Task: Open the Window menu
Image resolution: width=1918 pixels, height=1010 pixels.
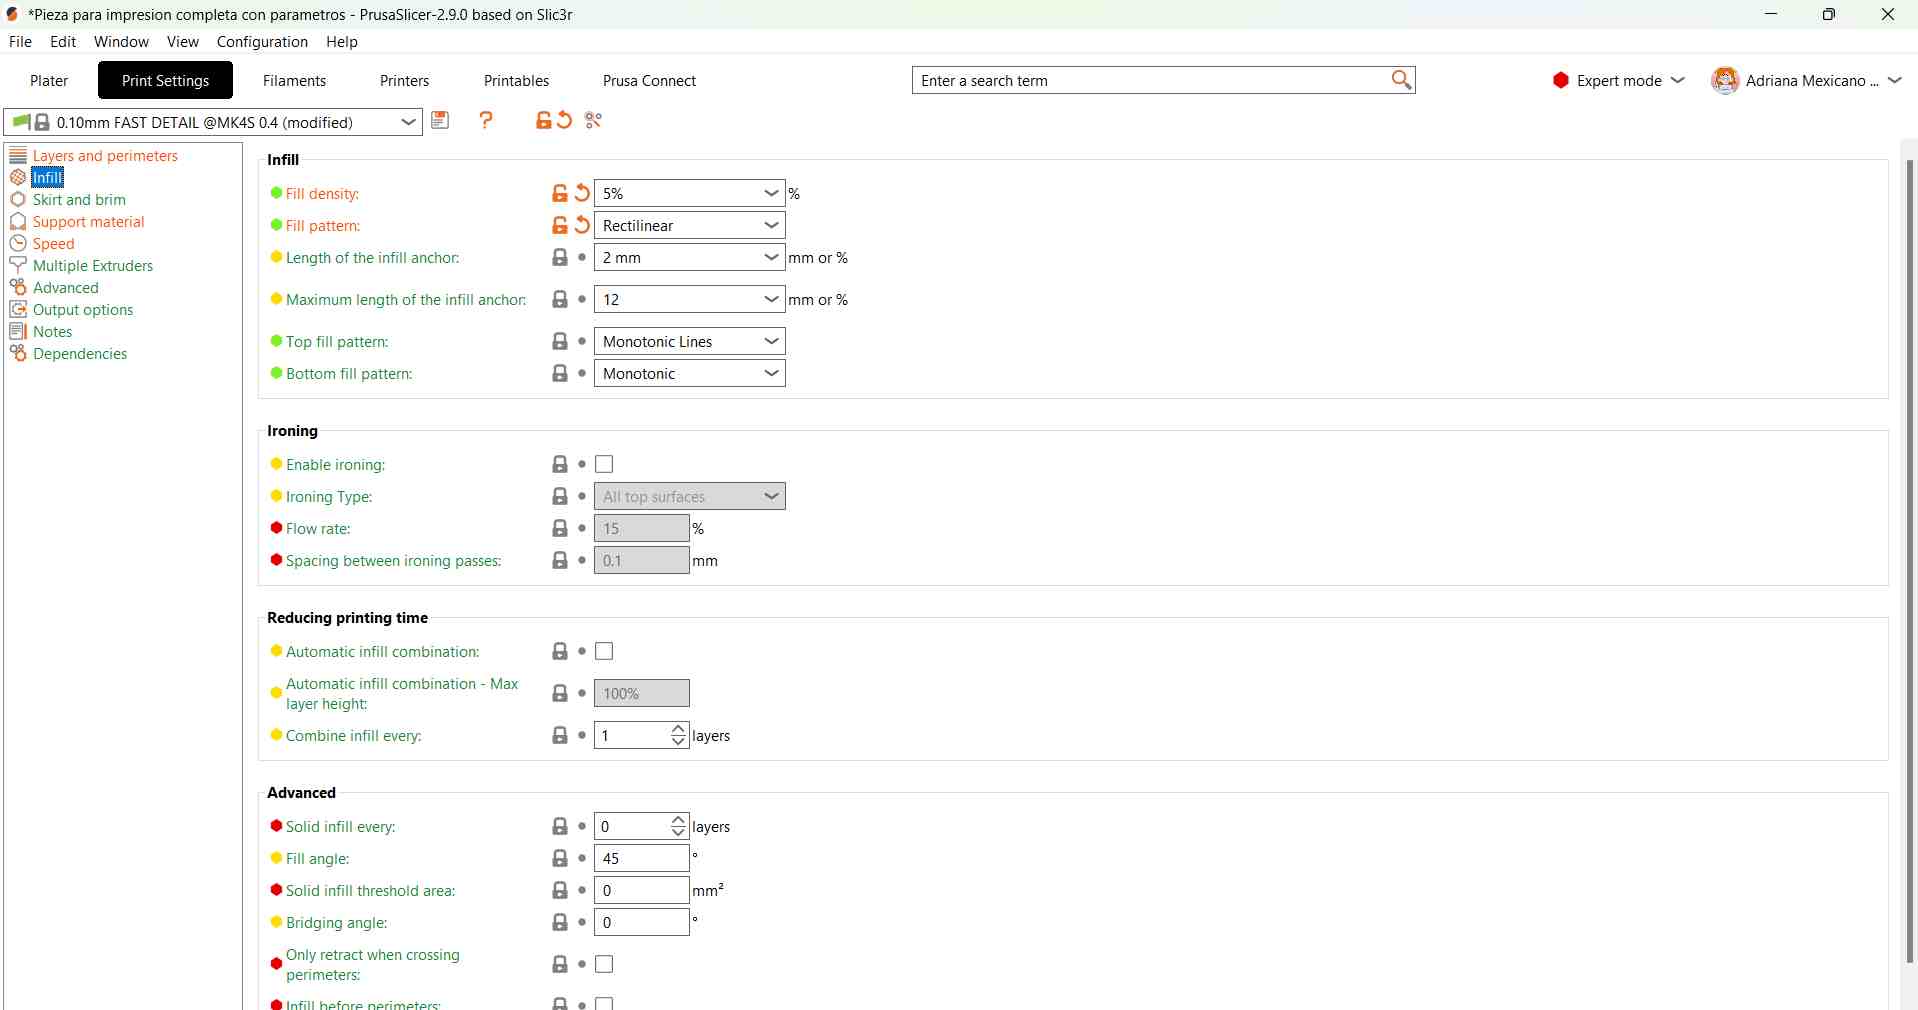Action: [x=121, y=42]
